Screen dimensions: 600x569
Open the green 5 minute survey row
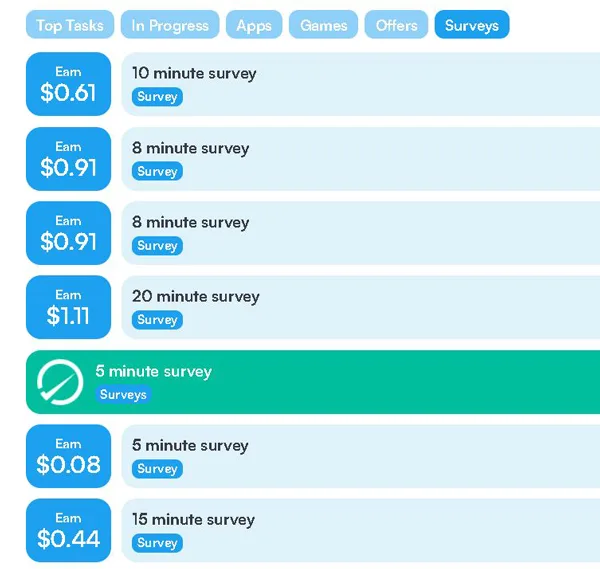click(350, 381)
